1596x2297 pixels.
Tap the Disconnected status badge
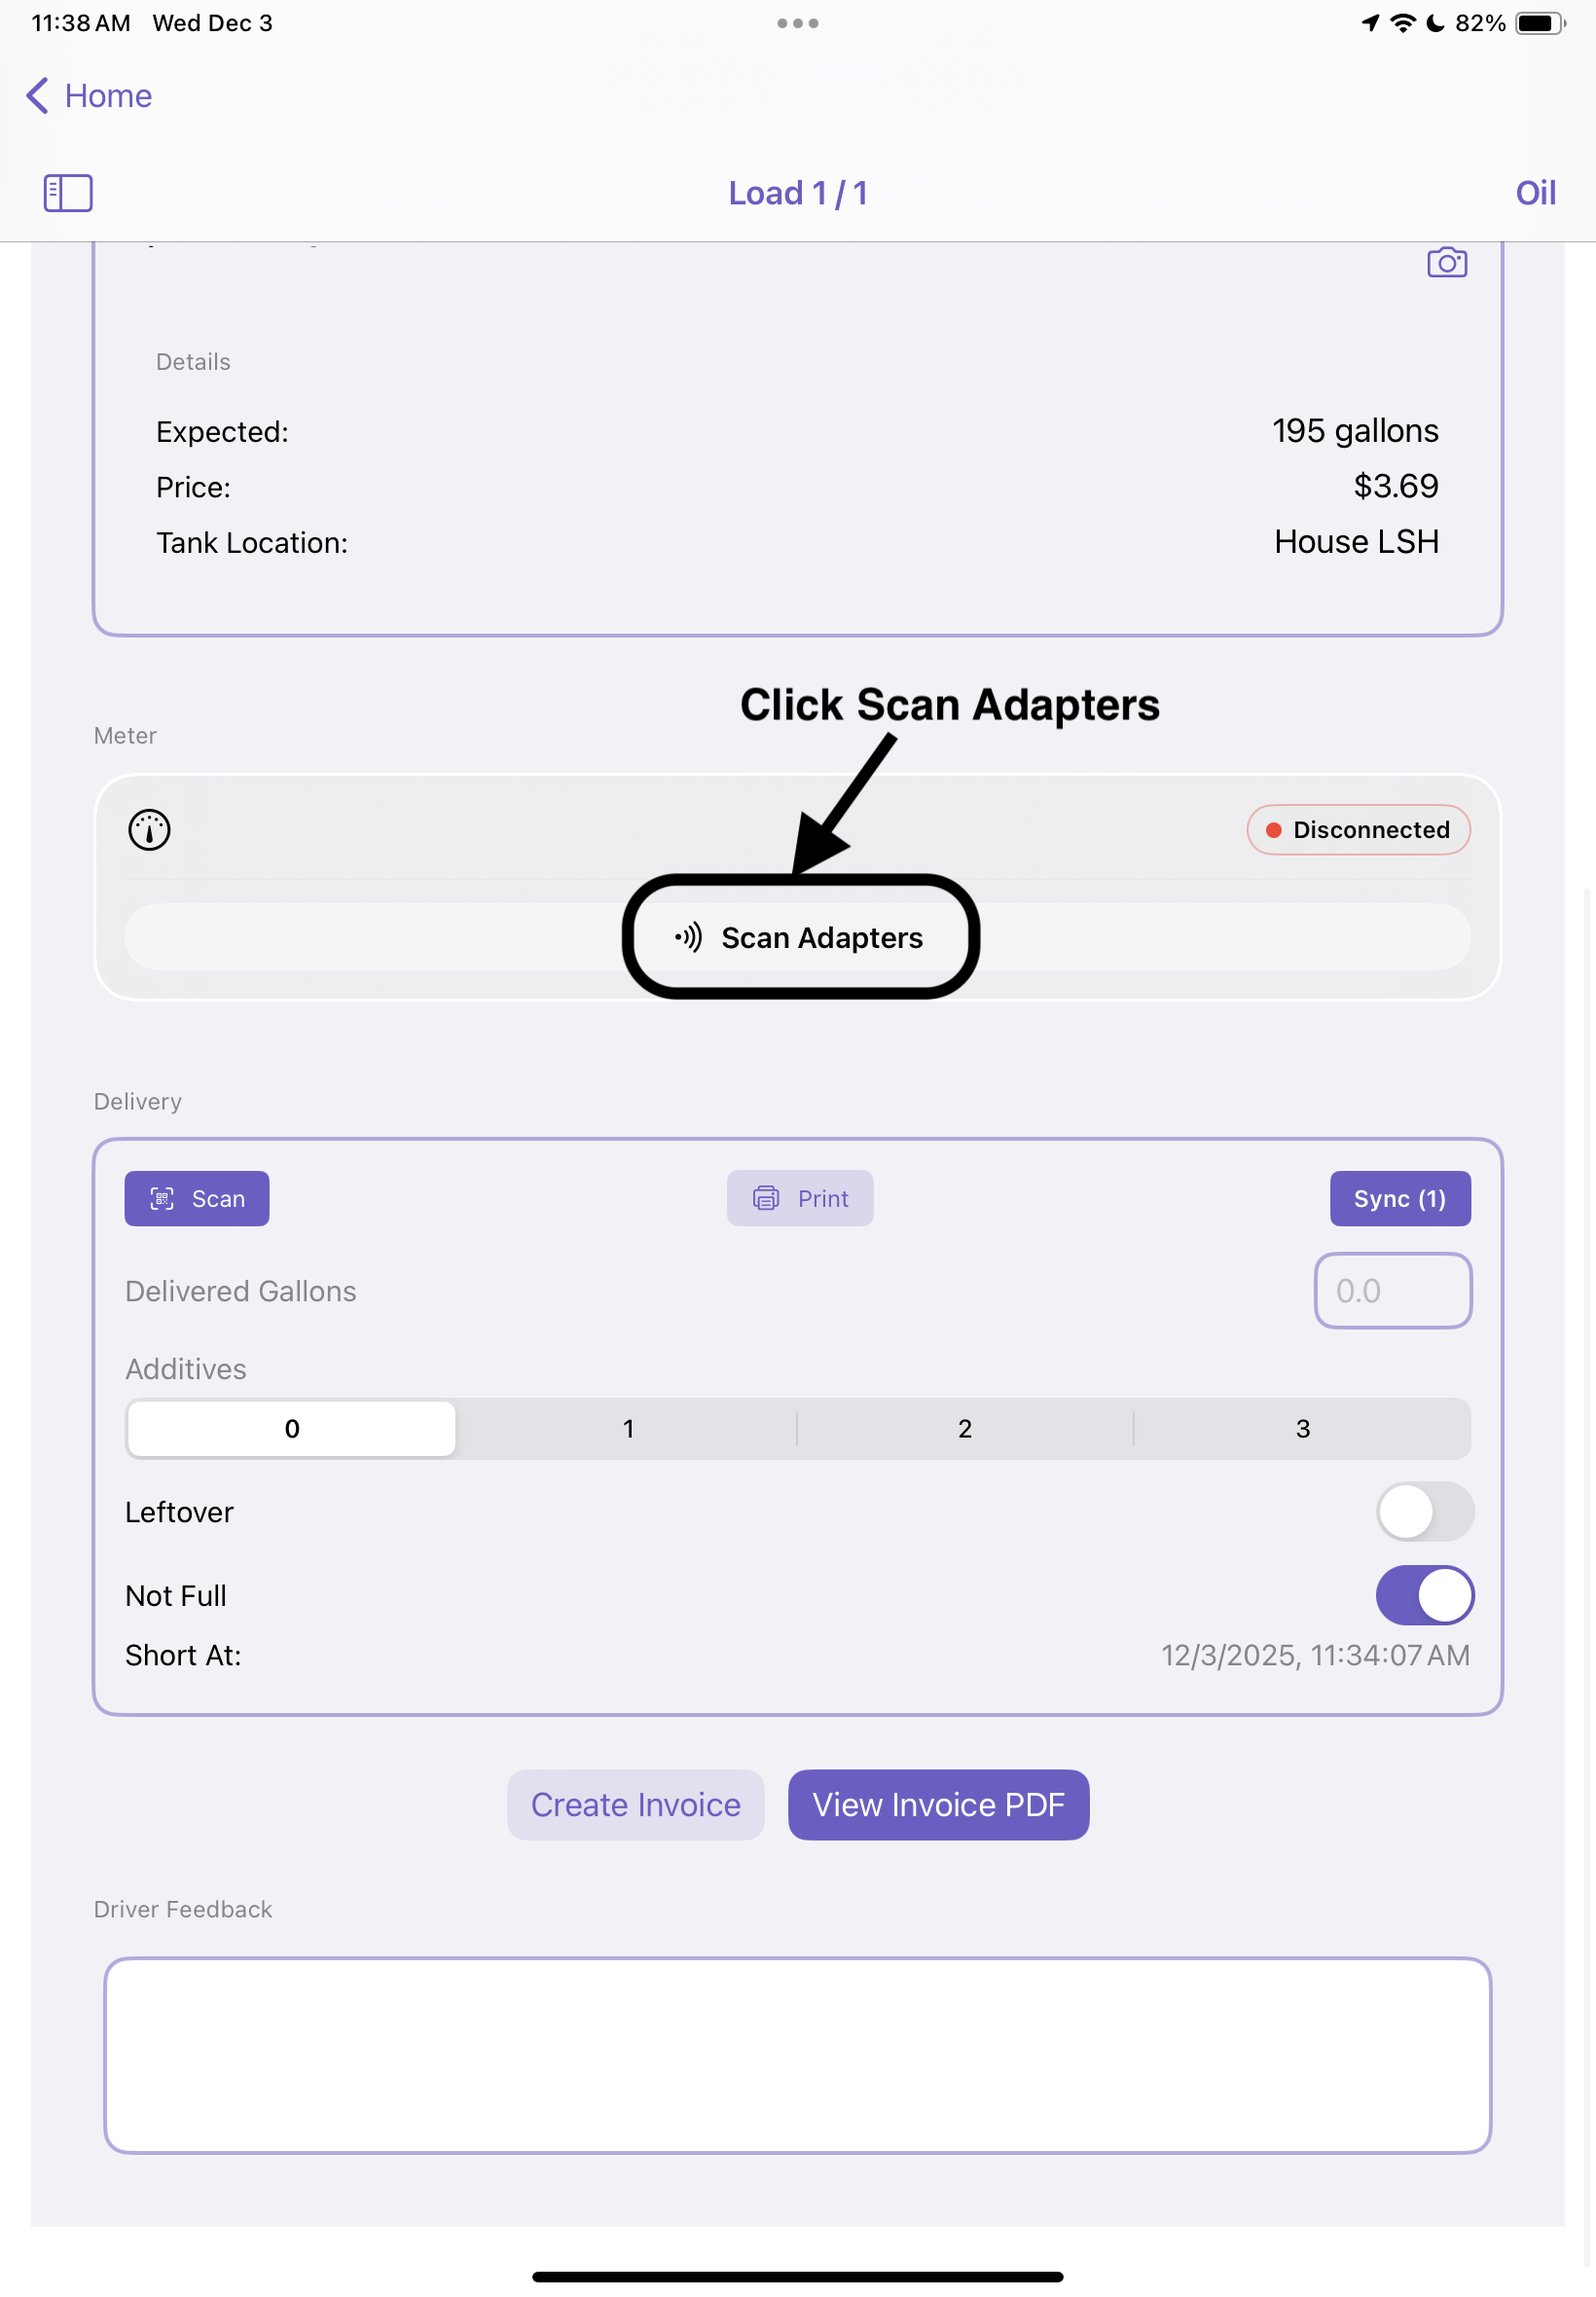(x=1357, y=830)
